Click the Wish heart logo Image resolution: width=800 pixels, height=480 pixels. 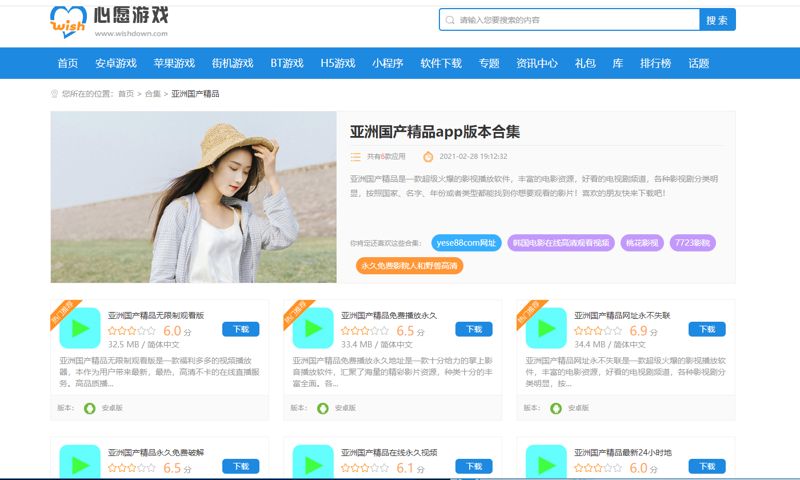click(x=68, y=21)
